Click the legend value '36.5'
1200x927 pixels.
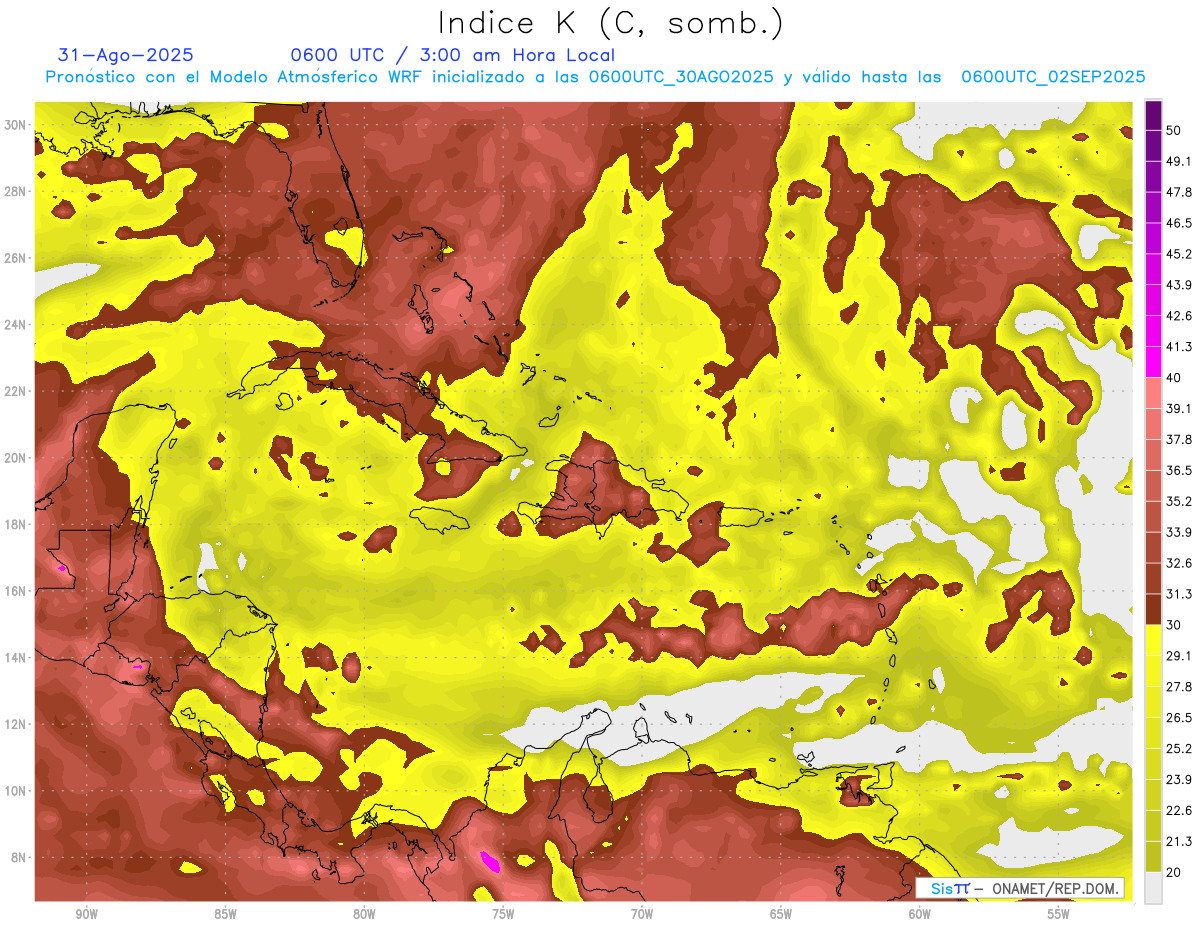point(1179,471)
